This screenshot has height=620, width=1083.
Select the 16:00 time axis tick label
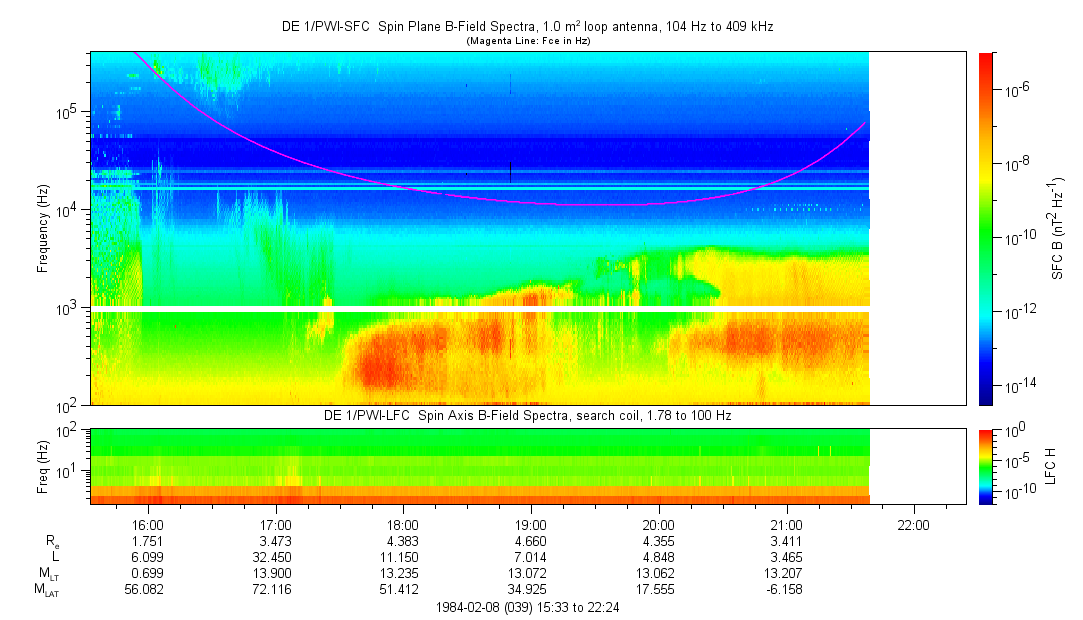point(147,524)
